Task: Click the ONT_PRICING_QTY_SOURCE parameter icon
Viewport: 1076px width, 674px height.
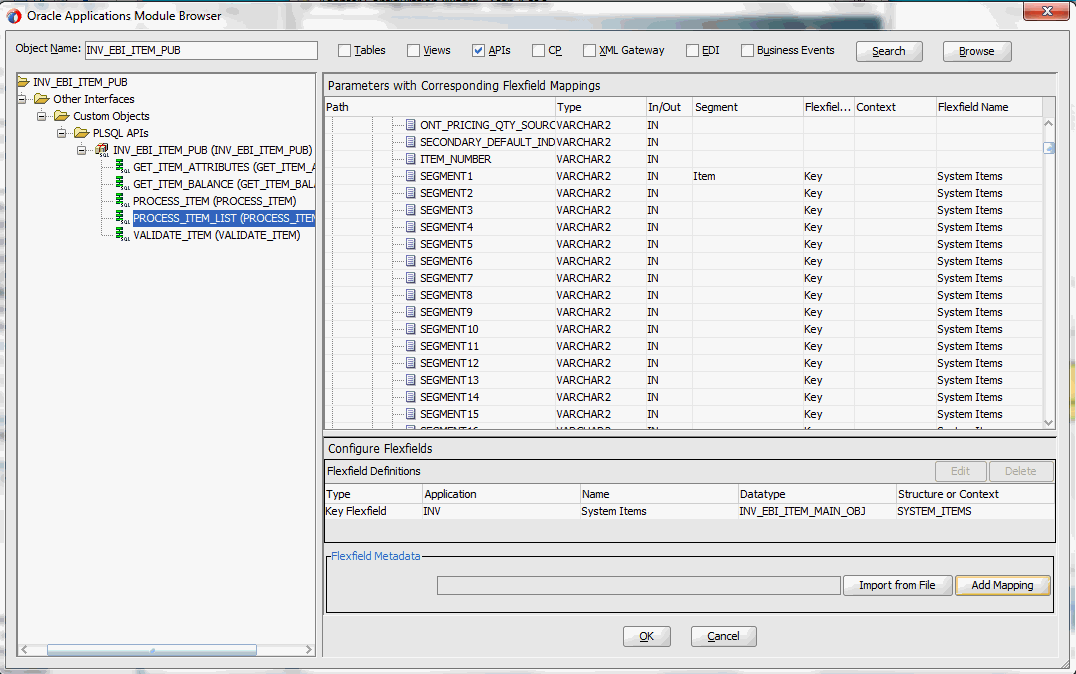Action: 410,125
